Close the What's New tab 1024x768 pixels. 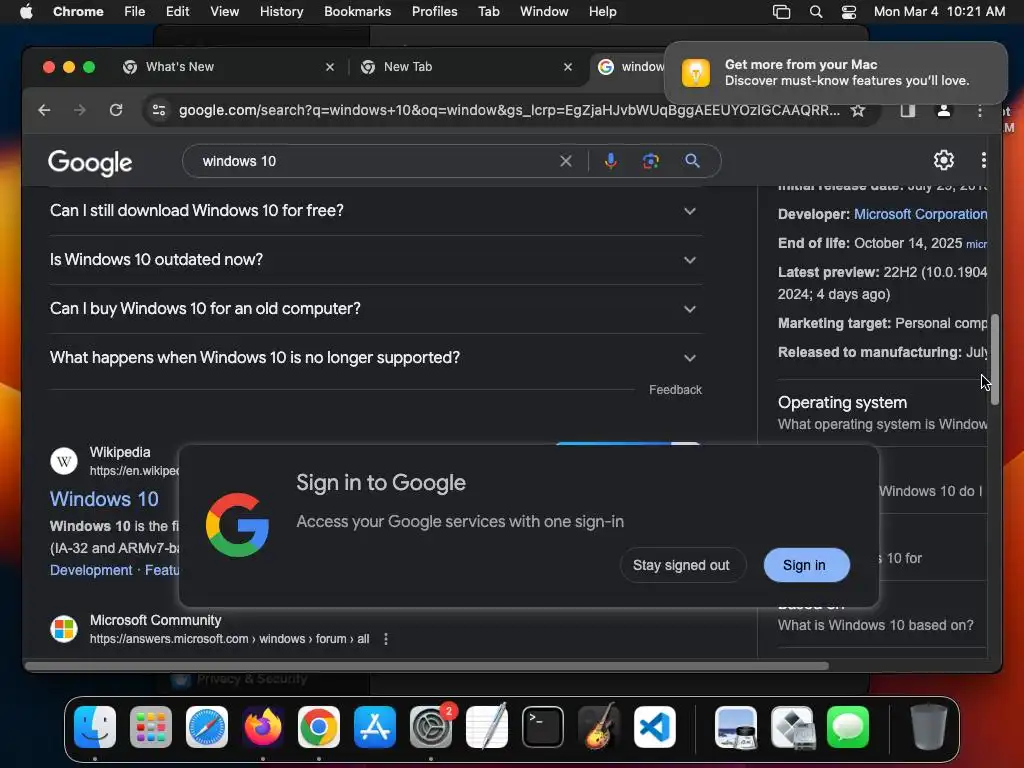click(330, 67)
